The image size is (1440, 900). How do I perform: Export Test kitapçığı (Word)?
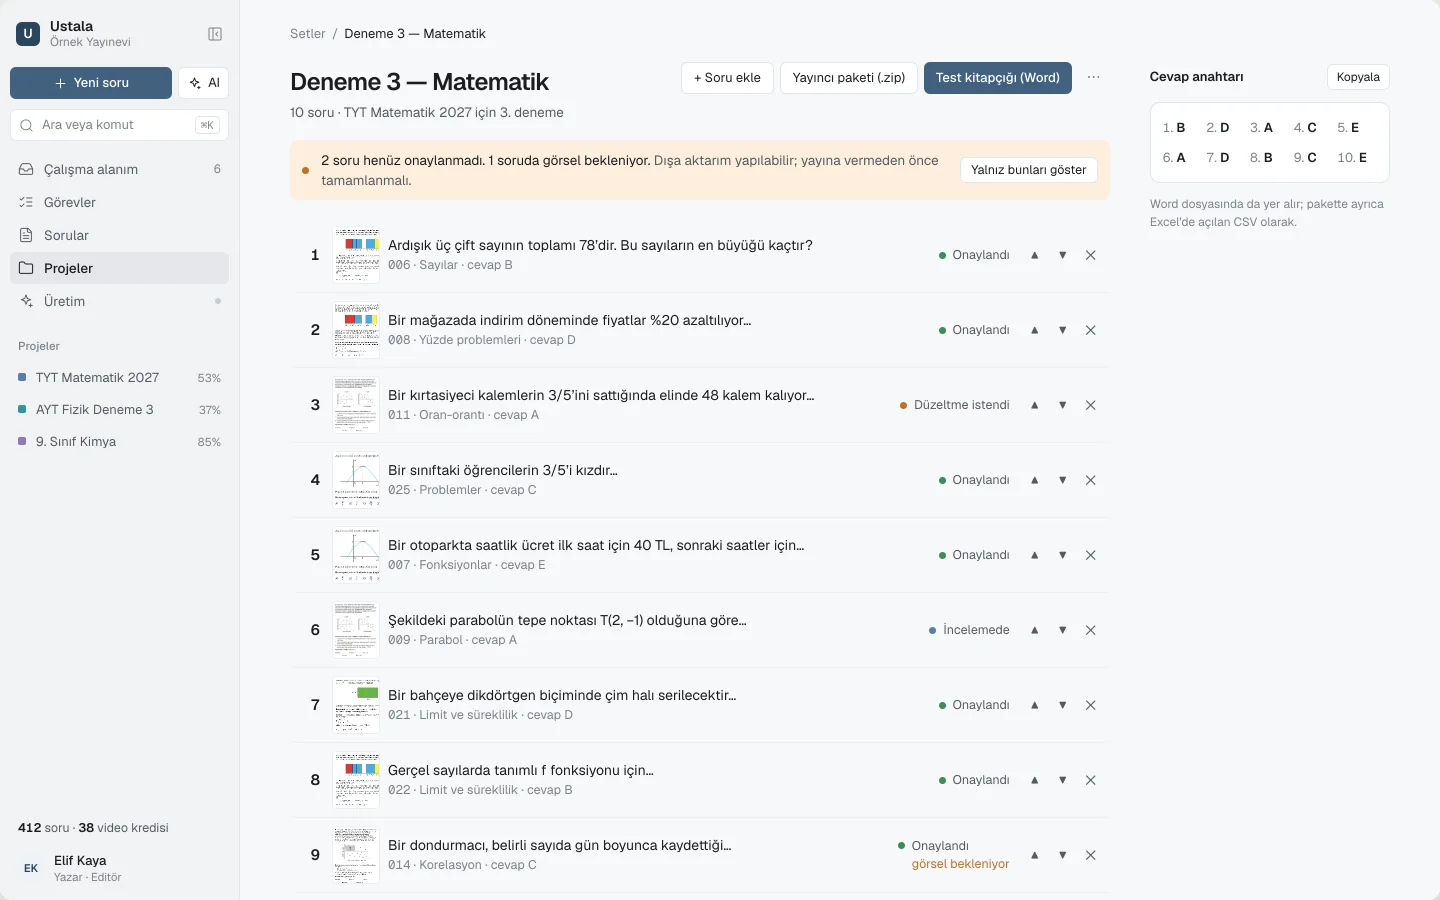coord(998,78)
